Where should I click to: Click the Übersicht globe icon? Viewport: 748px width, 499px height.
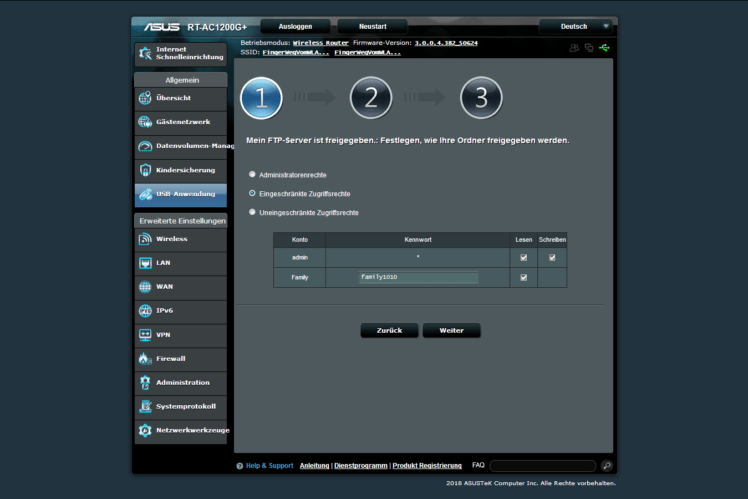pyautogui.click(x=145, y=98)
